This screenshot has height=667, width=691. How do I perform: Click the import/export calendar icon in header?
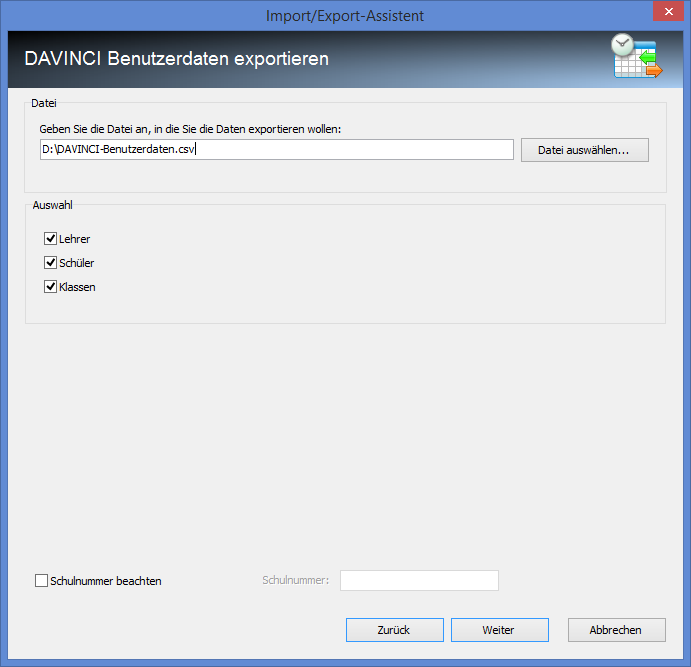click(x=637, y=56)
